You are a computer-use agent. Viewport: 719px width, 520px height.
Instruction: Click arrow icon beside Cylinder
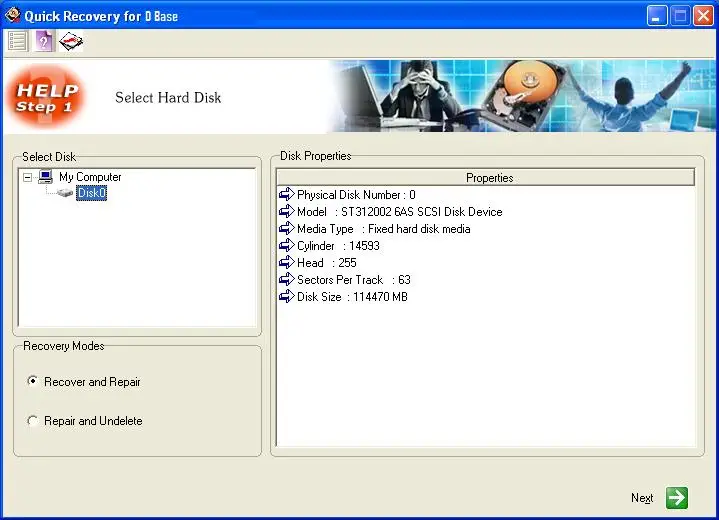[x=287, y=245]
